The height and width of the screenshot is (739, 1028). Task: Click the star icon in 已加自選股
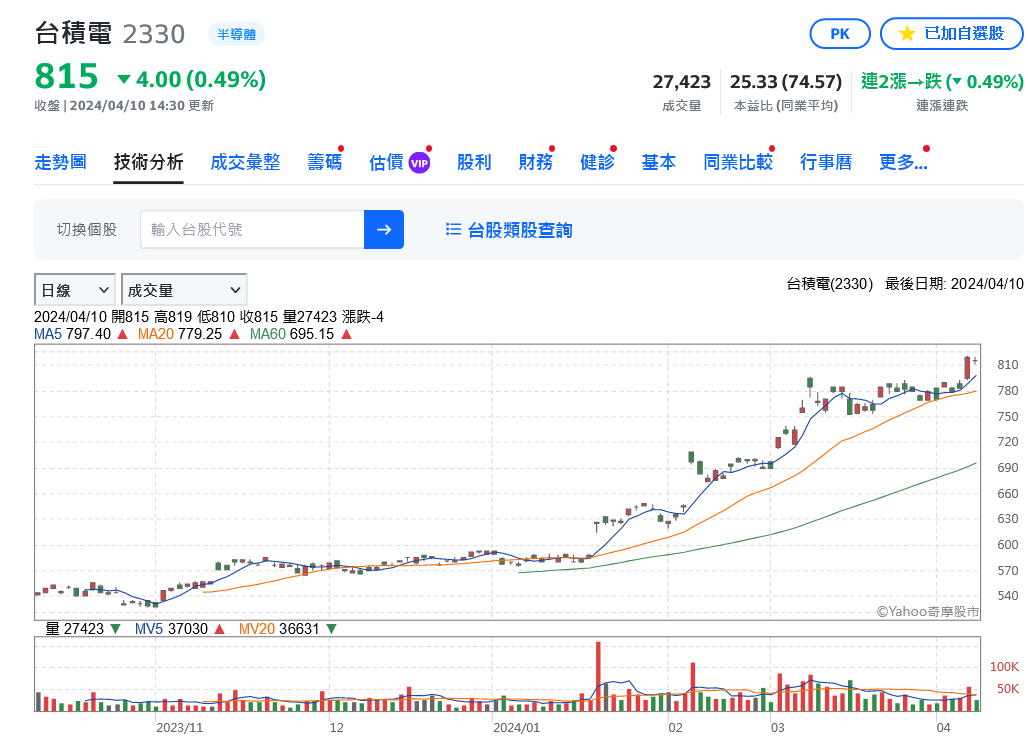pos(907,33)
